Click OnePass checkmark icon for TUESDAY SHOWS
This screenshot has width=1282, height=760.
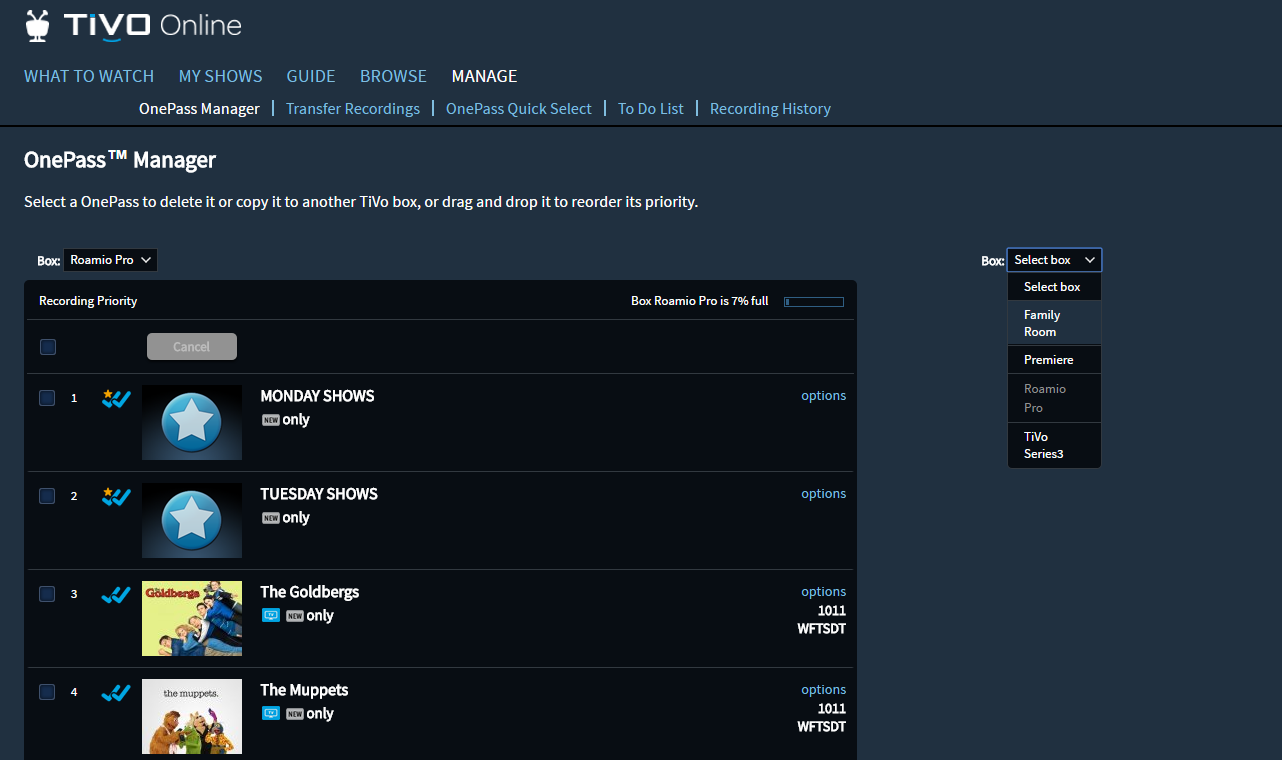coord(117,497)
